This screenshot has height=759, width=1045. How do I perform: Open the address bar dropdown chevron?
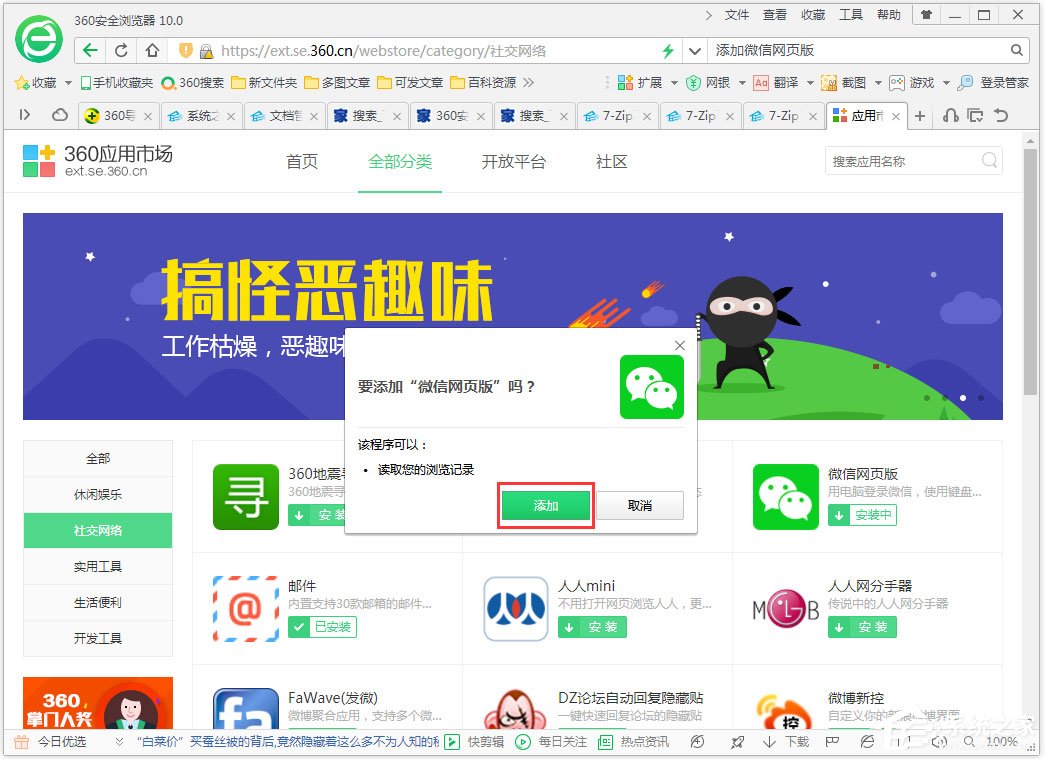pyautogui.click(x=694, y=50)
